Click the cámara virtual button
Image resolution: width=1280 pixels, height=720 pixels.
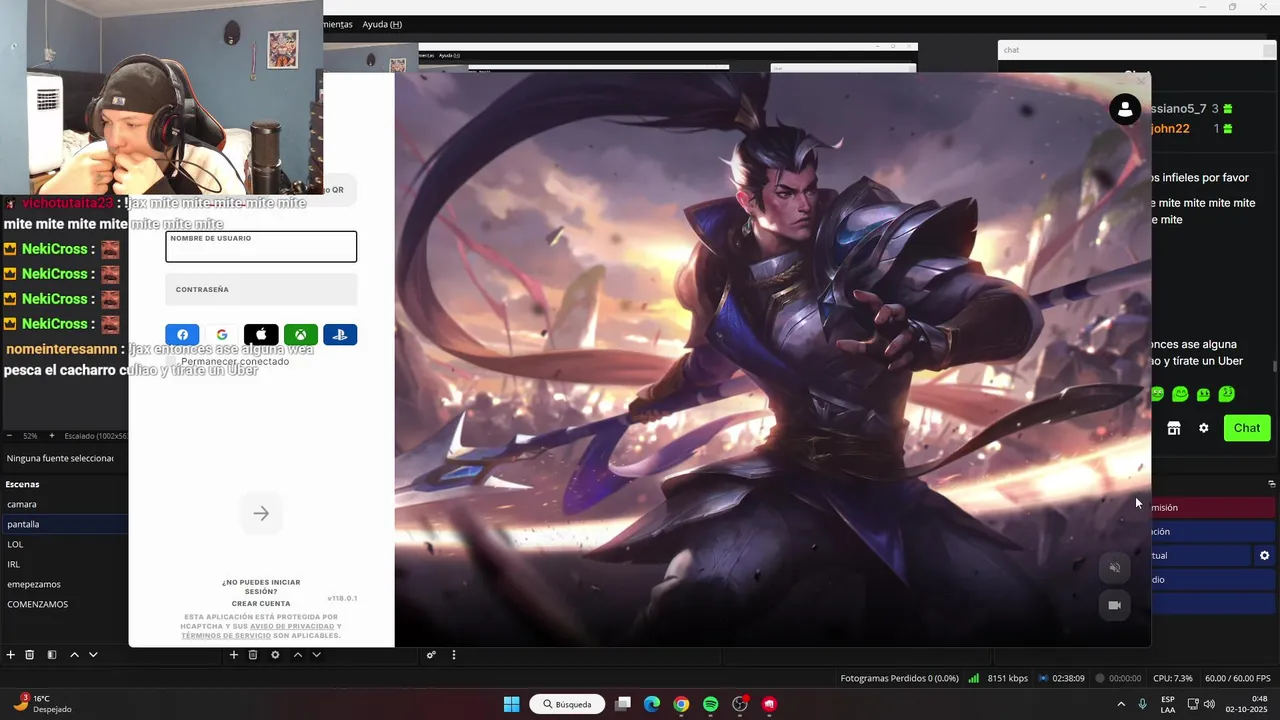pos(1201,555)
